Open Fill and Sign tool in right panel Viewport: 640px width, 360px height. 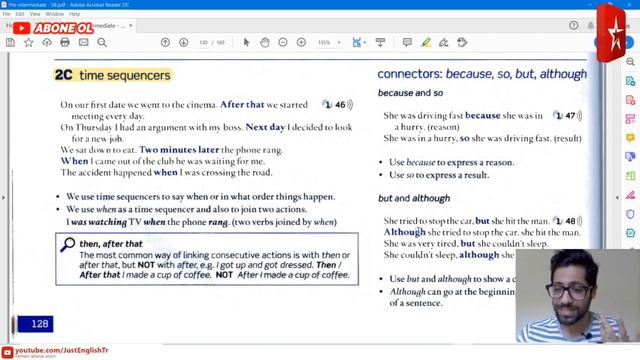coord(630,195)
